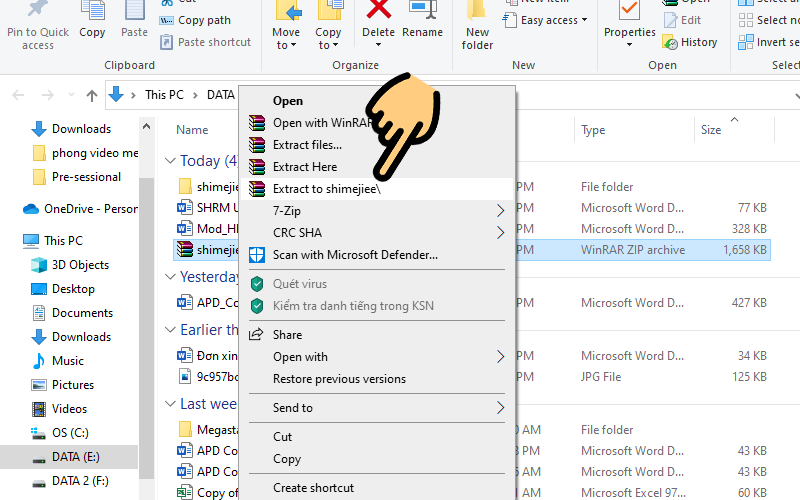Expand the Open with submenu
800x500 pixels.
(x=377, y=357)
